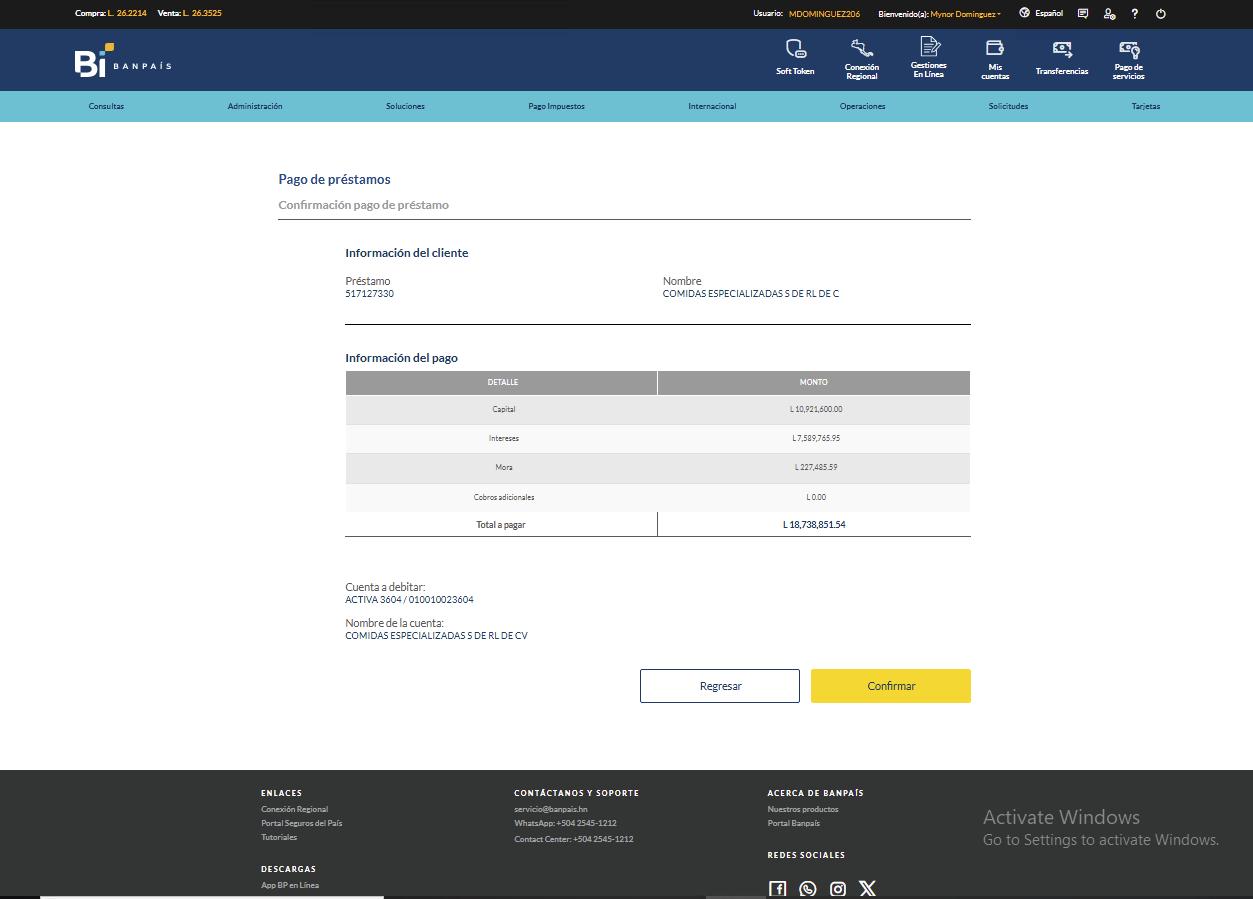This screenshot has height=899, width=1253.
Task: Open the Tarjetas menu
Action: click(x=1146, y=106)
